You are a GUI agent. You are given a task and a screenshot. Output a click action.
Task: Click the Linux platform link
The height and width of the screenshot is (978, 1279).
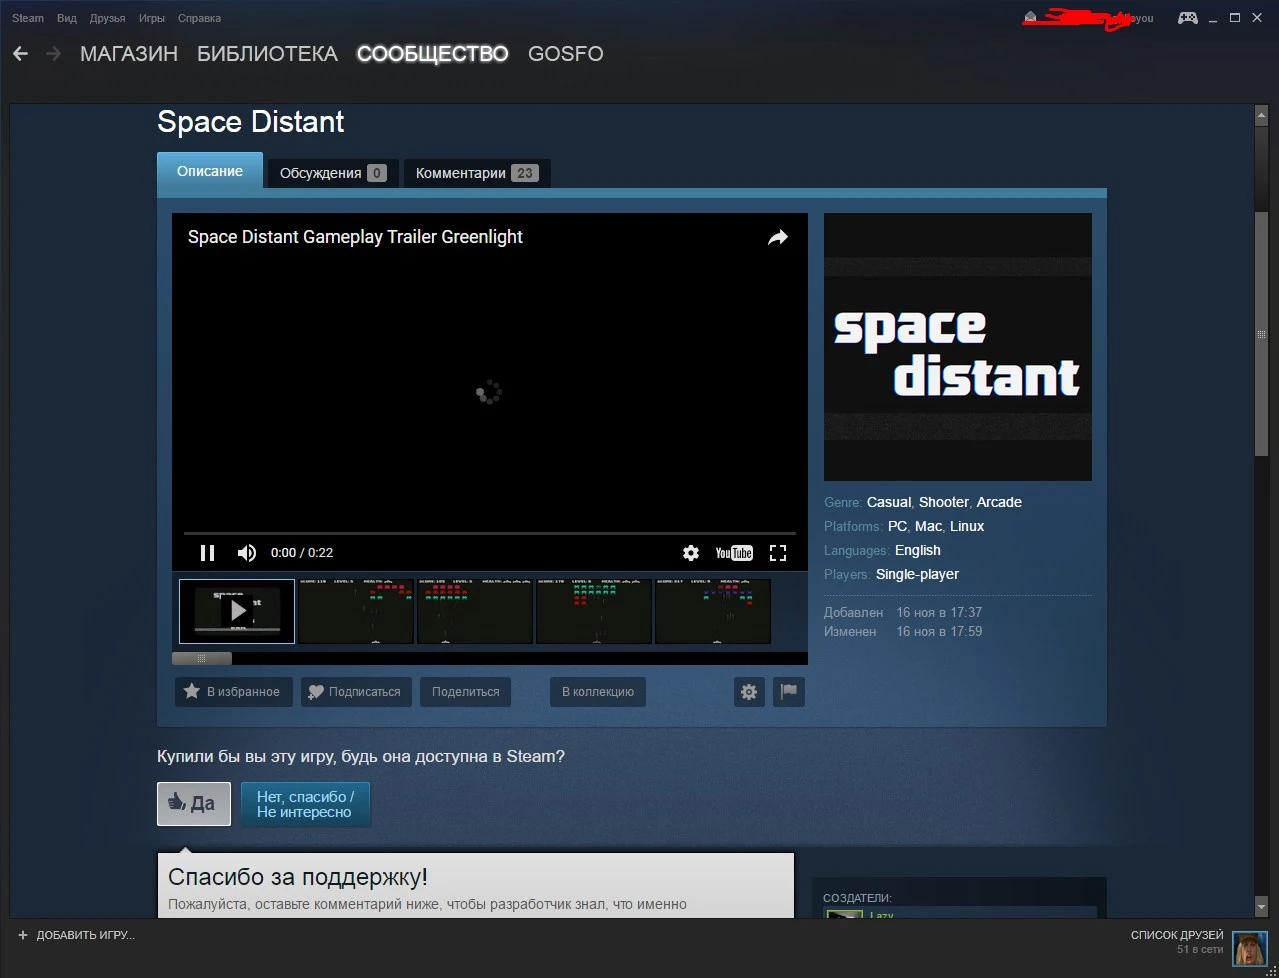pos(967,526)
